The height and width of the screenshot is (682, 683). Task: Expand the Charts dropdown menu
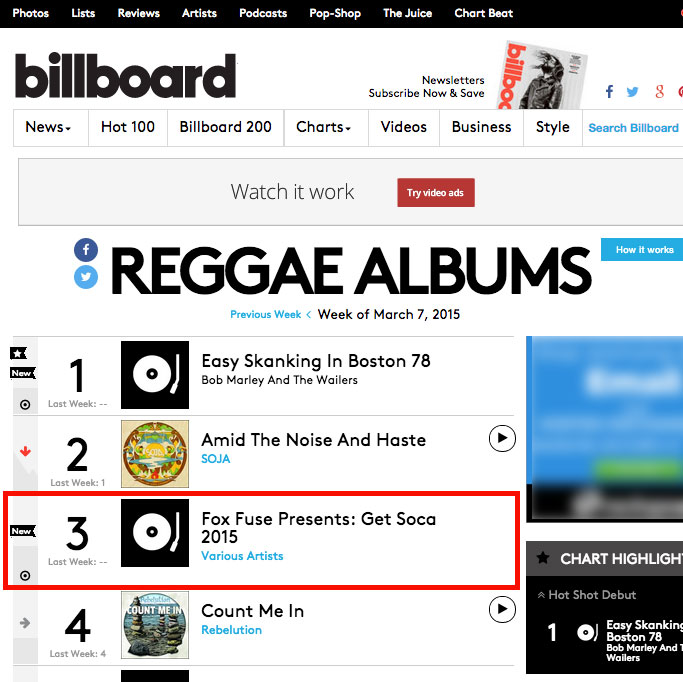click(x=324, y=128)
